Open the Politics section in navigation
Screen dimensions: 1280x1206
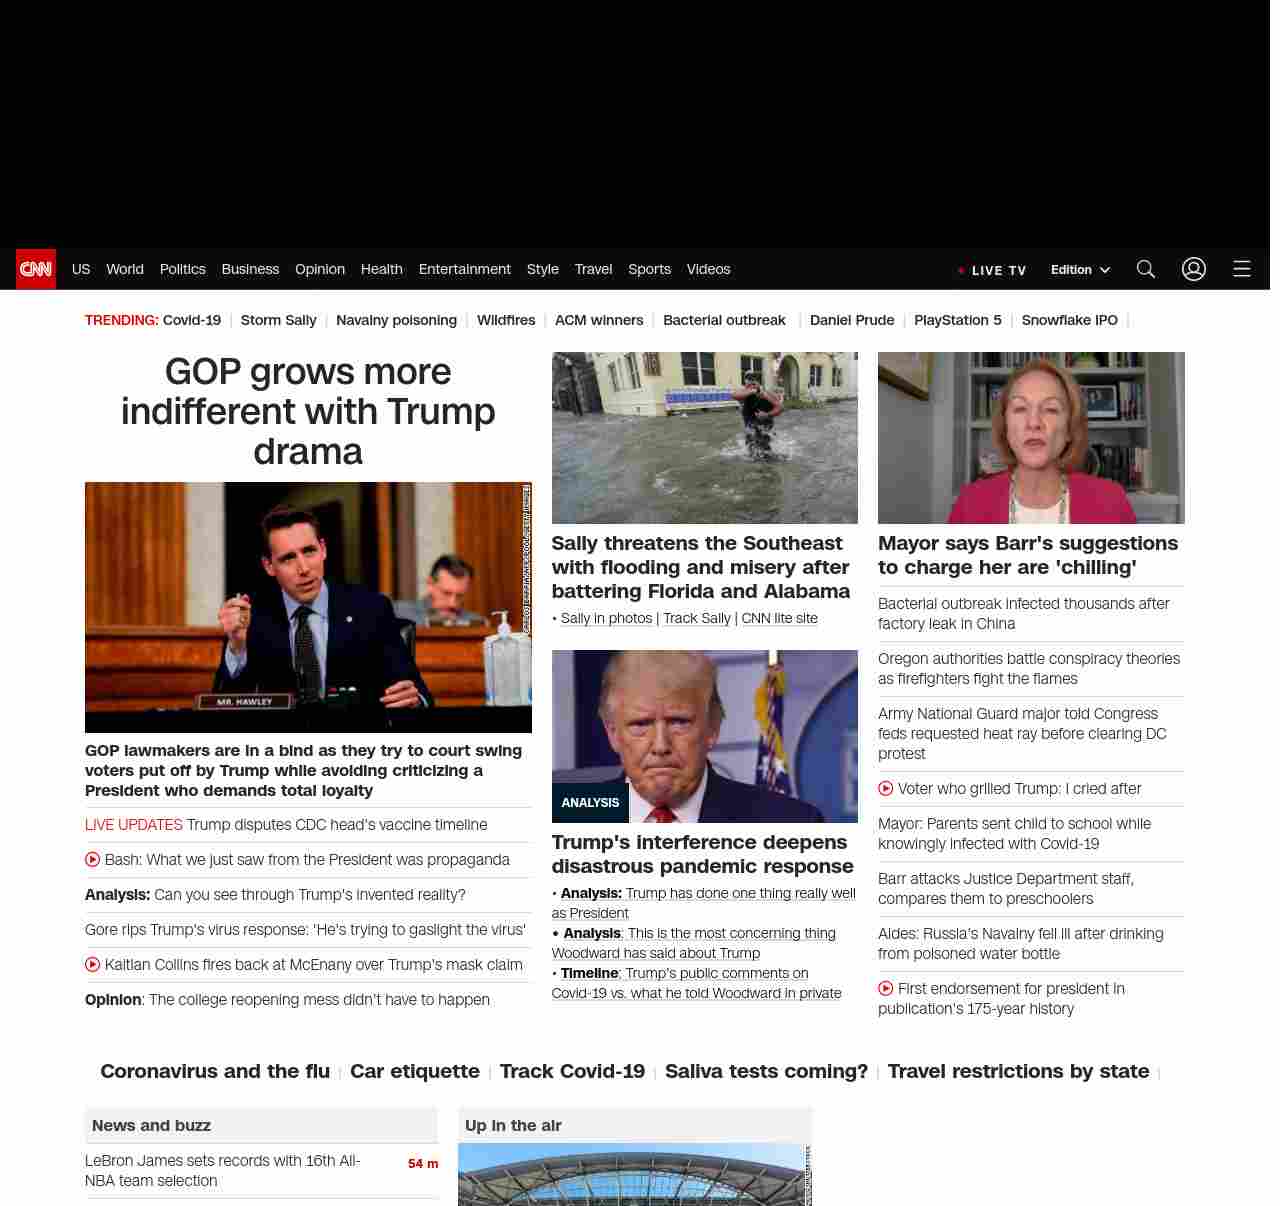(182, 269)
